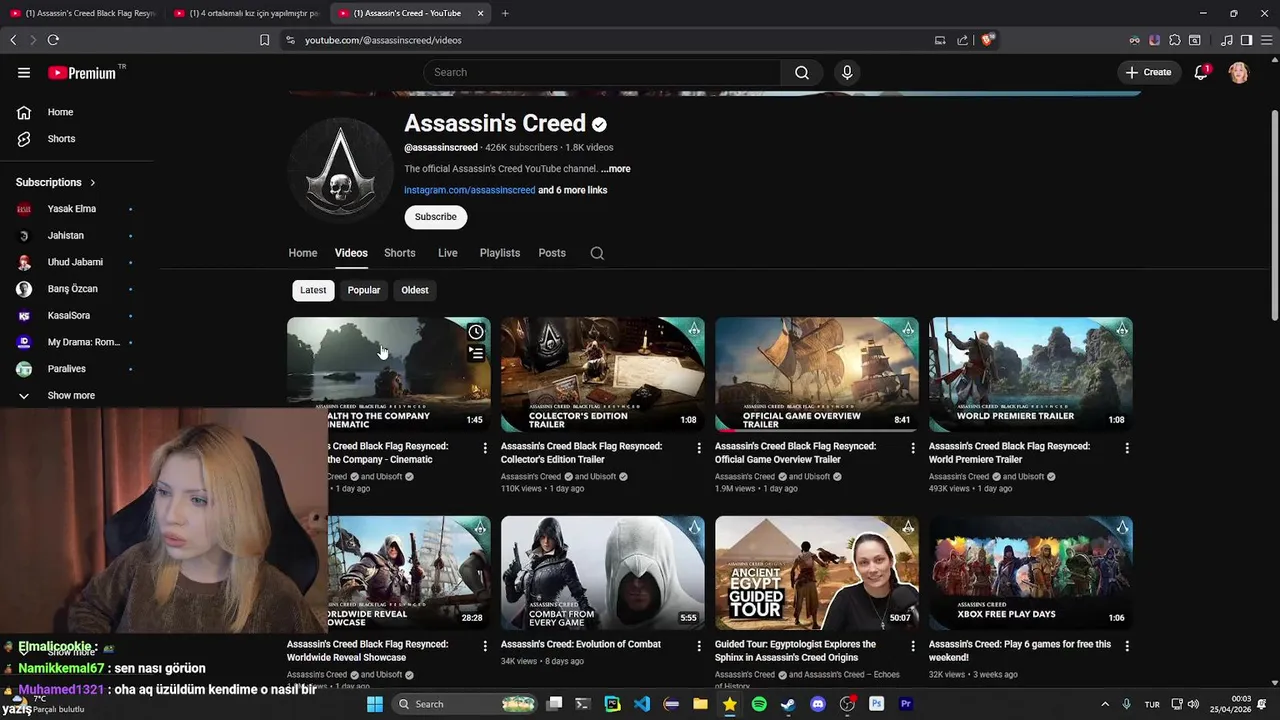
Task: Search within the channel using magnifier icon
Action: coord(597,253)
